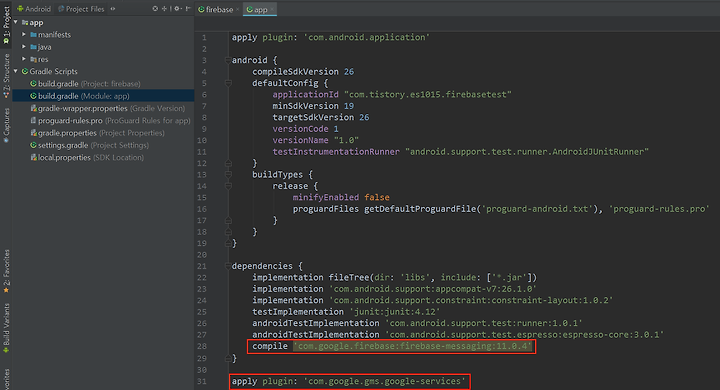Click the appcompat-v7:26.1.0 dependency line
Image resolution: width=720 pixels, height=390 pixels.
click(394, 289)
